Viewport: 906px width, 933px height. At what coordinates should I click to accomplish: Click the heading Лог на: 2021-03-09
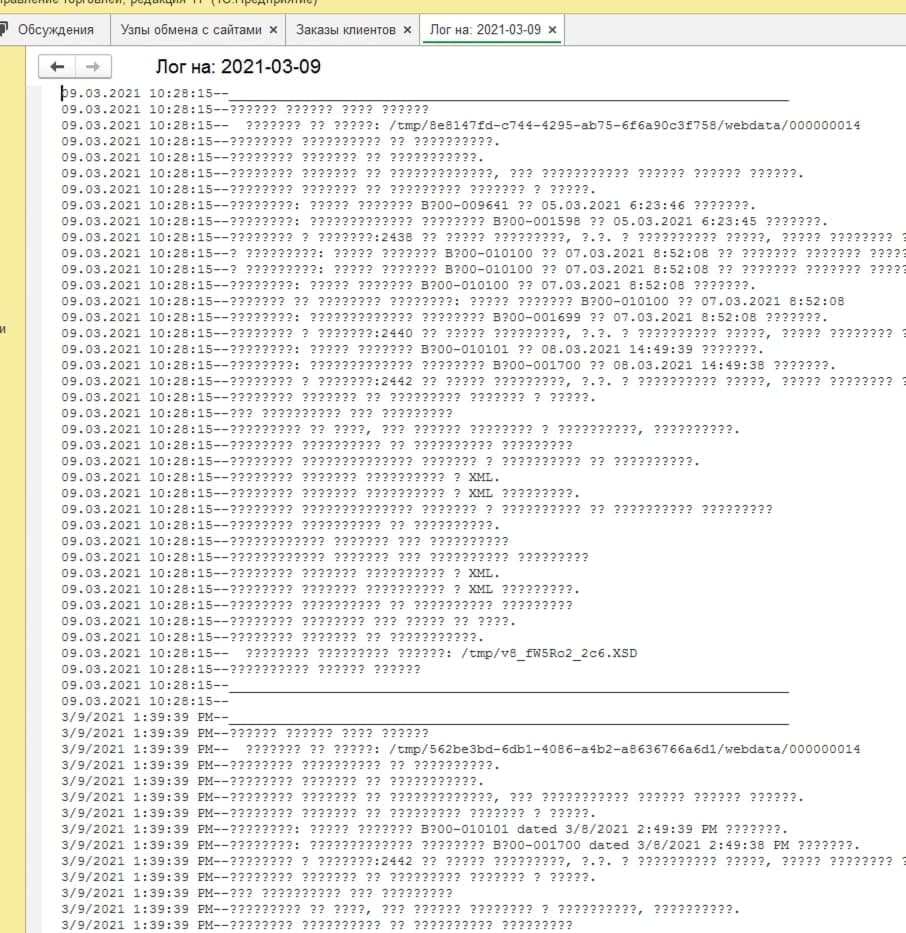click(238, 66)
